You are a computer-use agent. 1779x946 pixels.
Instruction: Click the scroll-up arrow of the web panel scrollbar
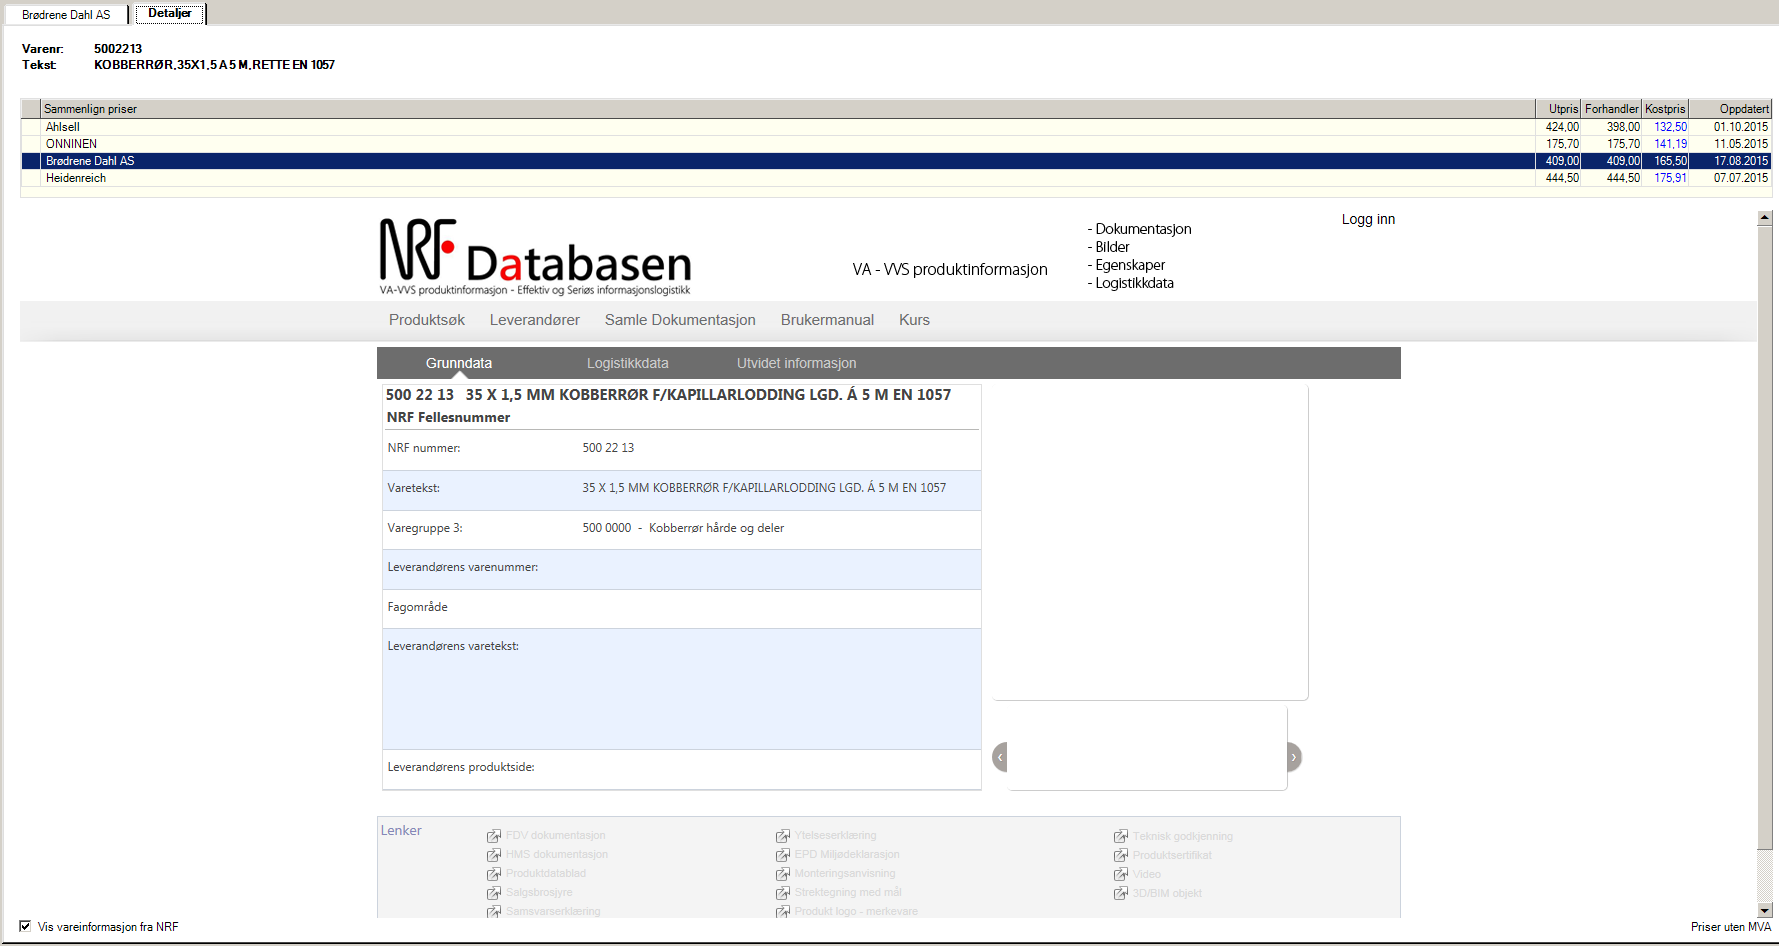[x=1765, y=217]
